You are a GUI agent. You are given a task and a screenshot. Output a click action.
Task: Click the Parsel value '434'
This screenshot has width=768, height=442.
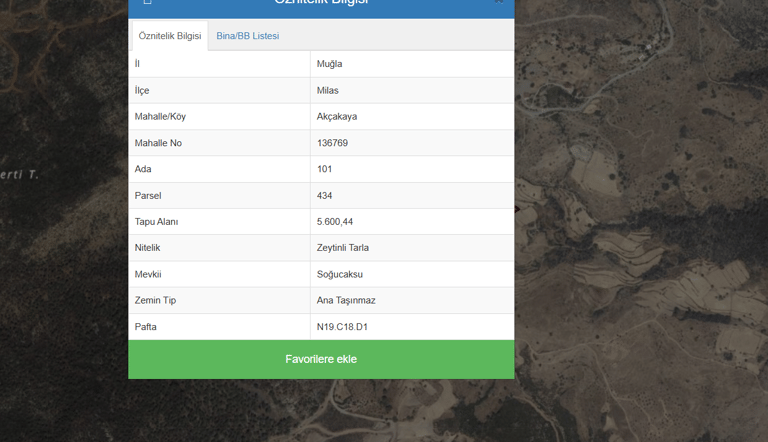[324, 196]
